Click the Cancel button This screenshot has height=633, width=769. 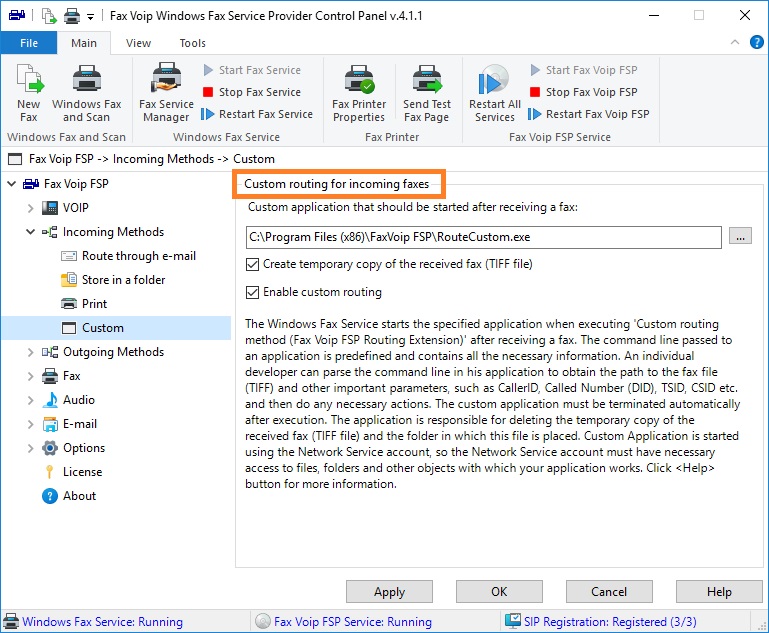coord(609,592)
